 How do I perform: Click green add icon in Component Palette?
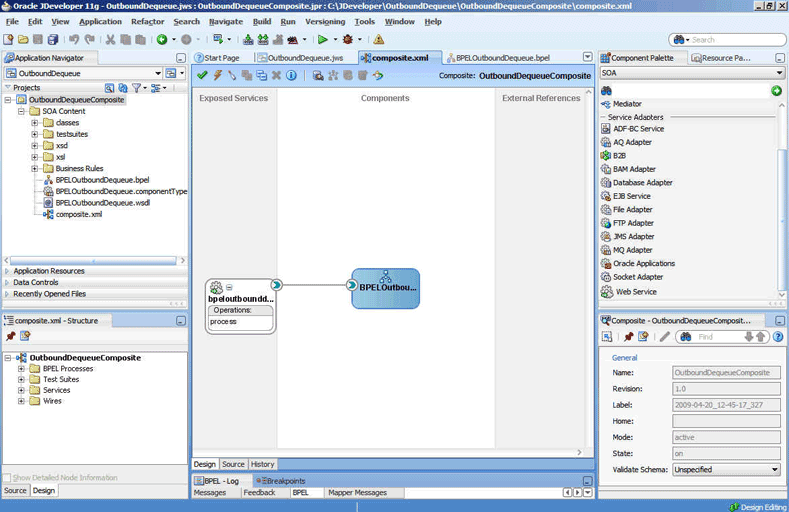pos(776,91)
